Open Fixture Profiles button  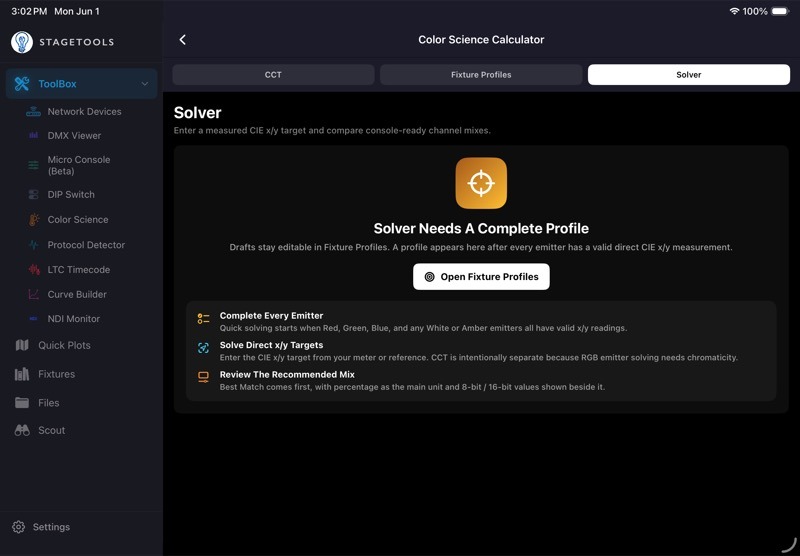click(x=481, y=276)
